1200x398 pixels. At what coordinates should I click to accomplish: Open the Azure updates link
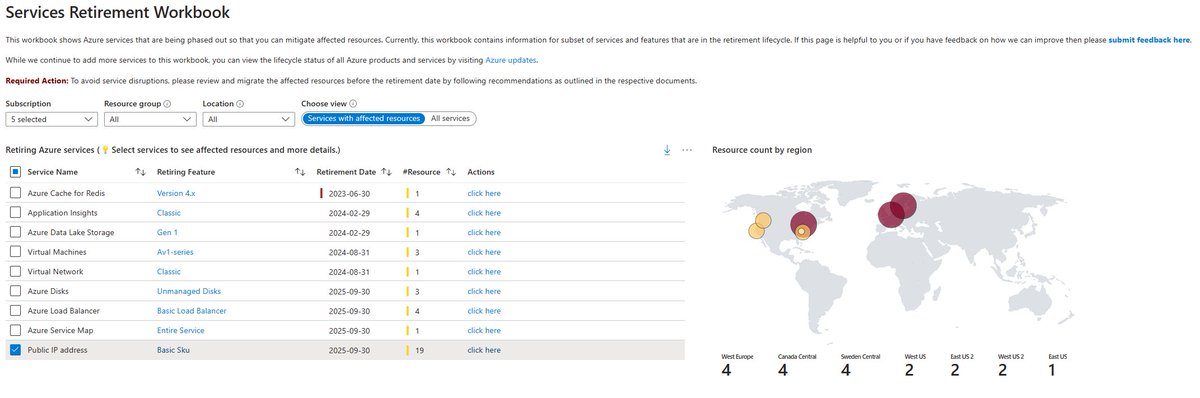pyautogui.click(x=511, y=60)
